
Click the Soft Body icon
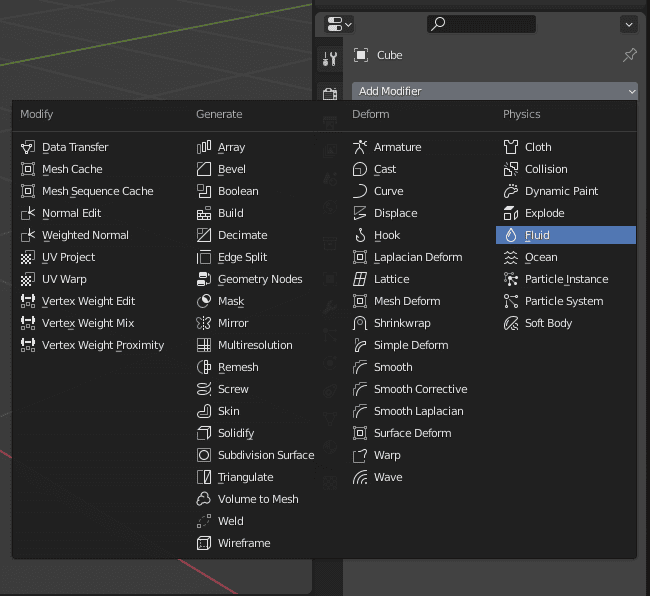tap(511, 323)
